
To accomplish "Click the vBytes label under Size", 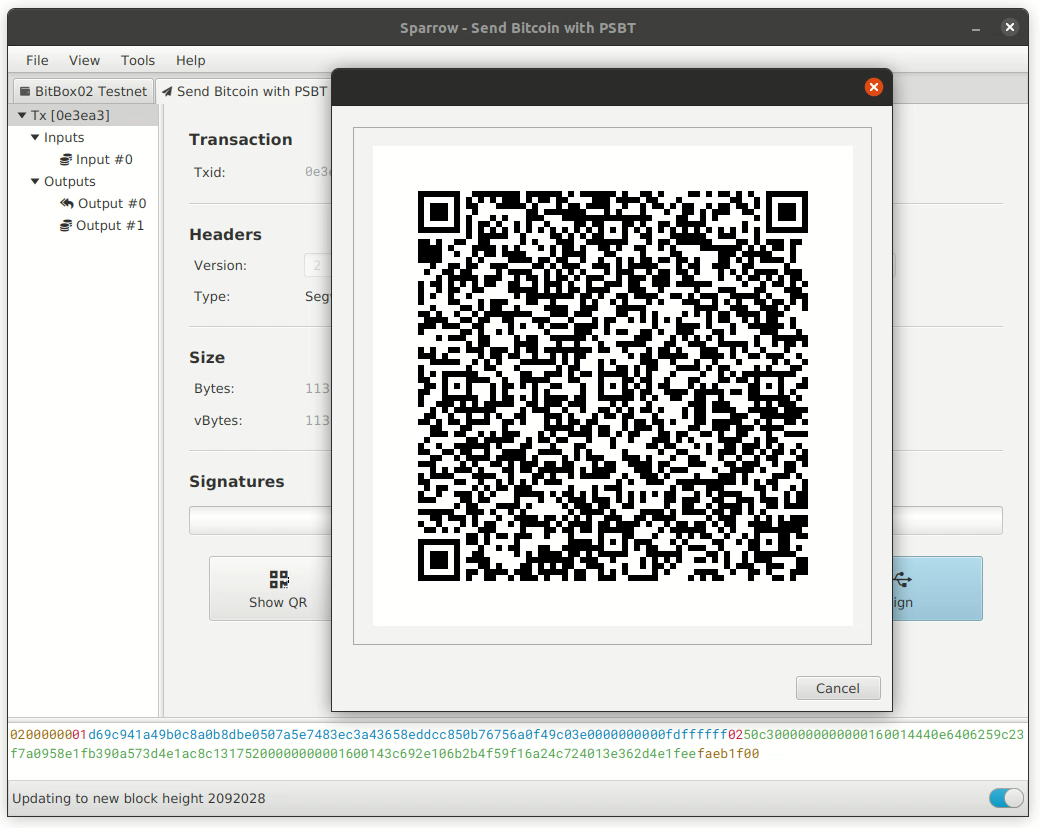I will [218, 420].
